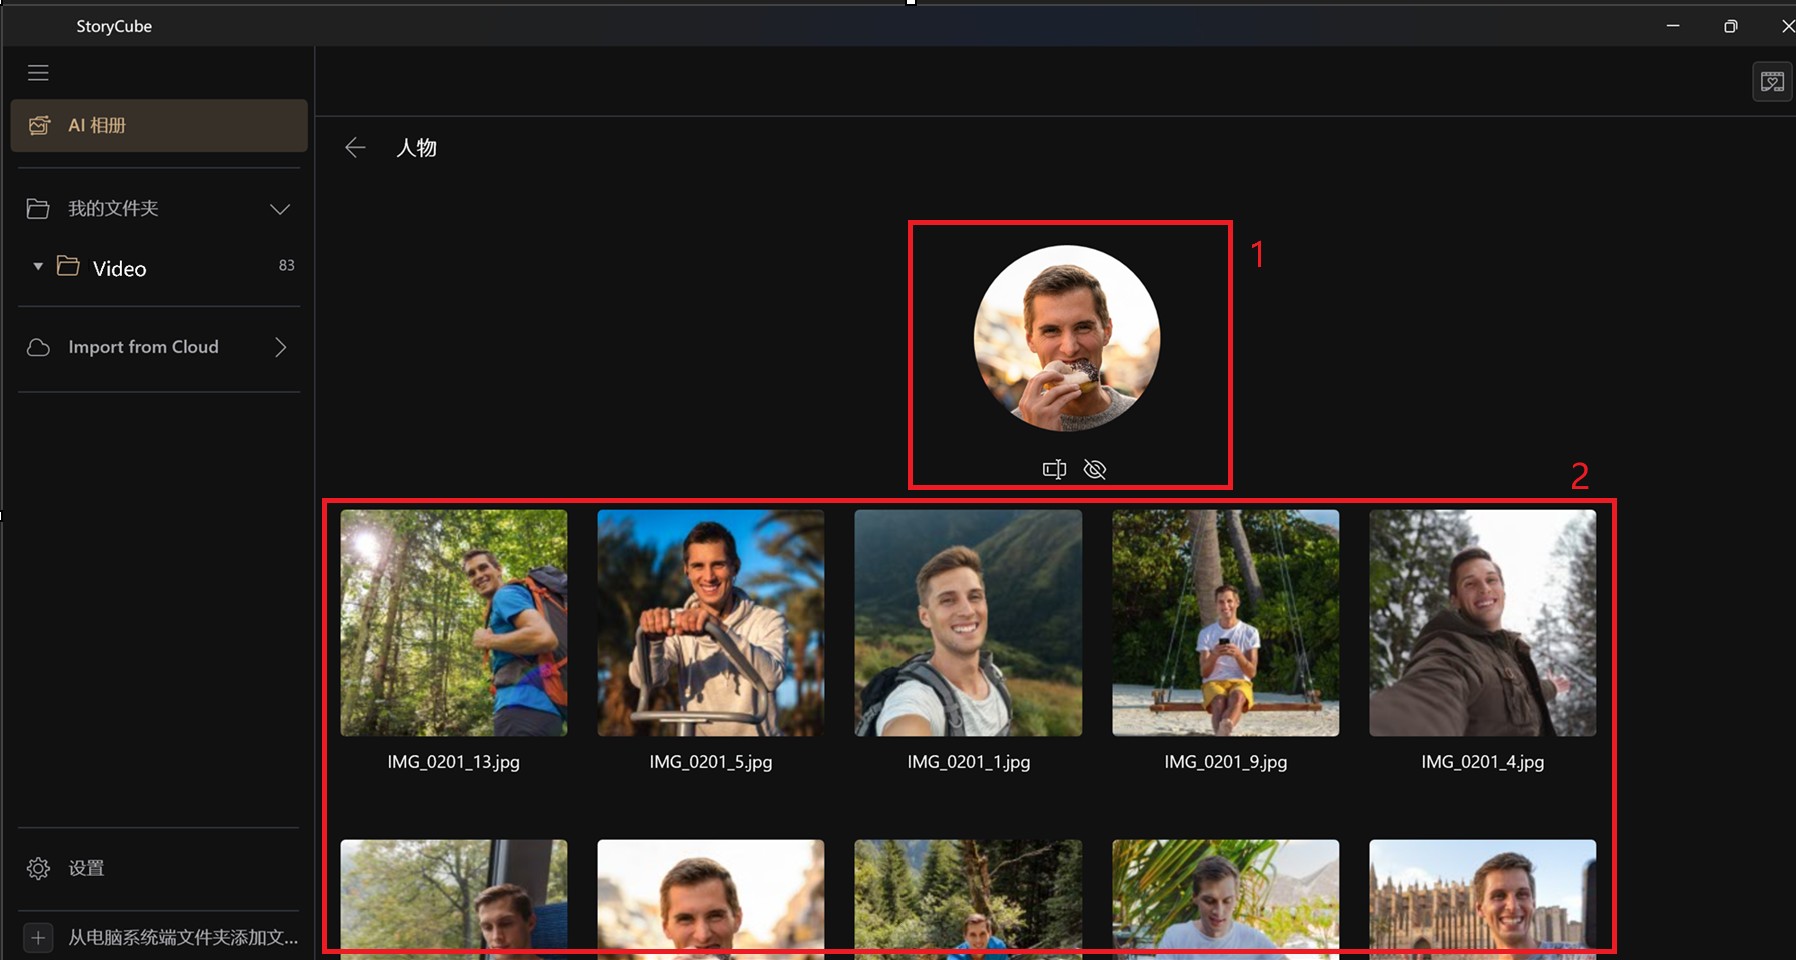This screenshot has width=1796, height=960.
Task: Go back with the arrow beside 人物
Action: pyautogui.click(x=355, y=148)
